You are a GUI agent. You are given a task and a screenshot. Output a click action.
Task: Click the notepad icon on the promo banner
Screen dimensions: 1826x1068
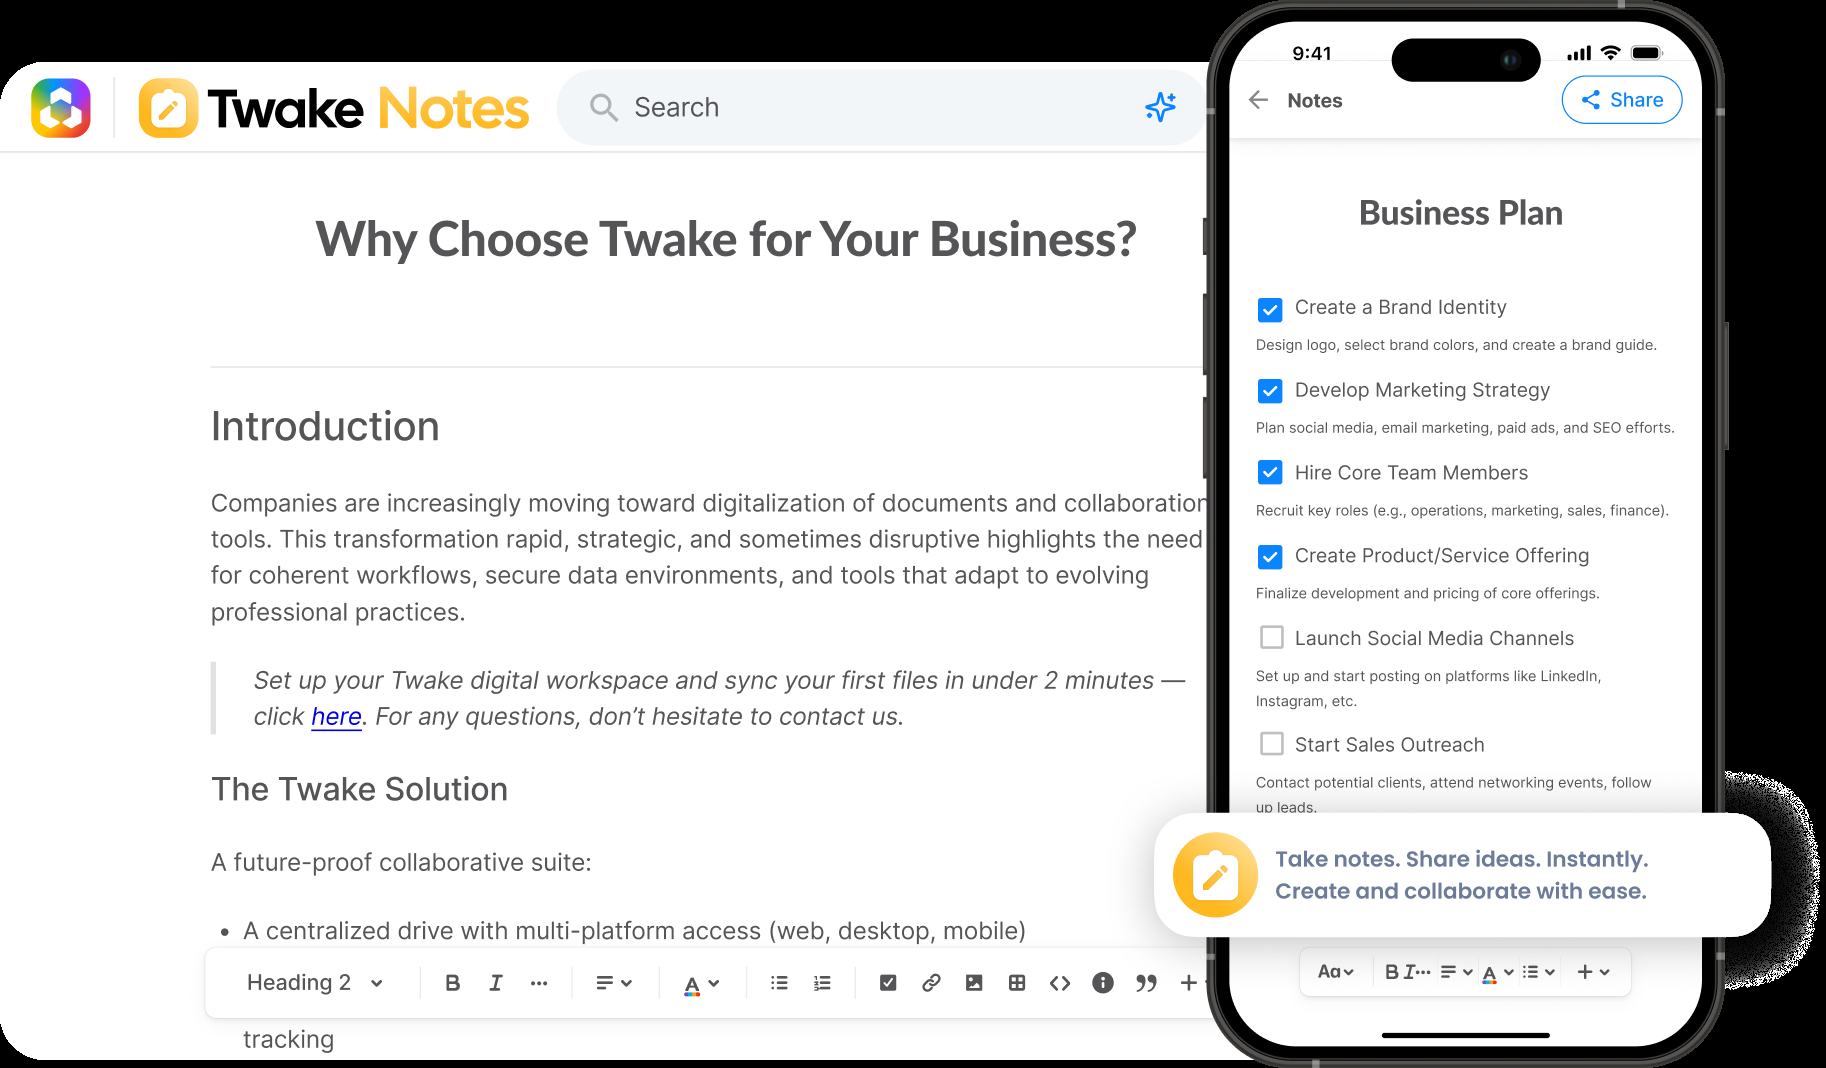1215,875
